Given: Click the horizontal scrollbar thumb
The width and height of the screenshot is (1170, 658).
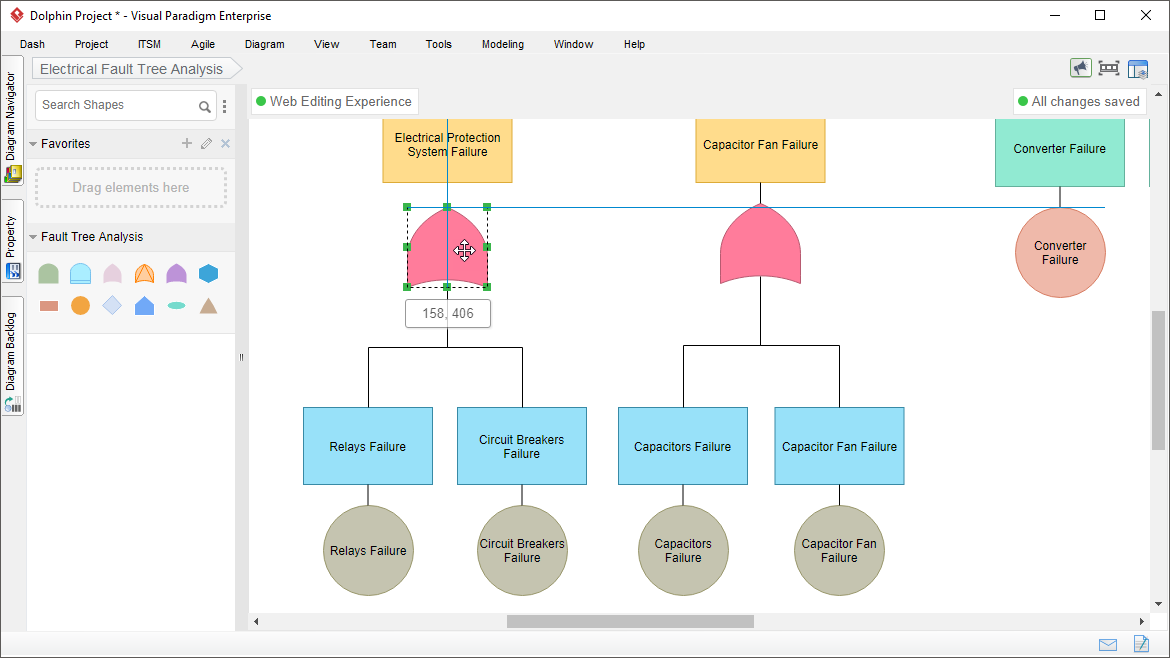Looking at the screenshot, I should coord(631,621).
